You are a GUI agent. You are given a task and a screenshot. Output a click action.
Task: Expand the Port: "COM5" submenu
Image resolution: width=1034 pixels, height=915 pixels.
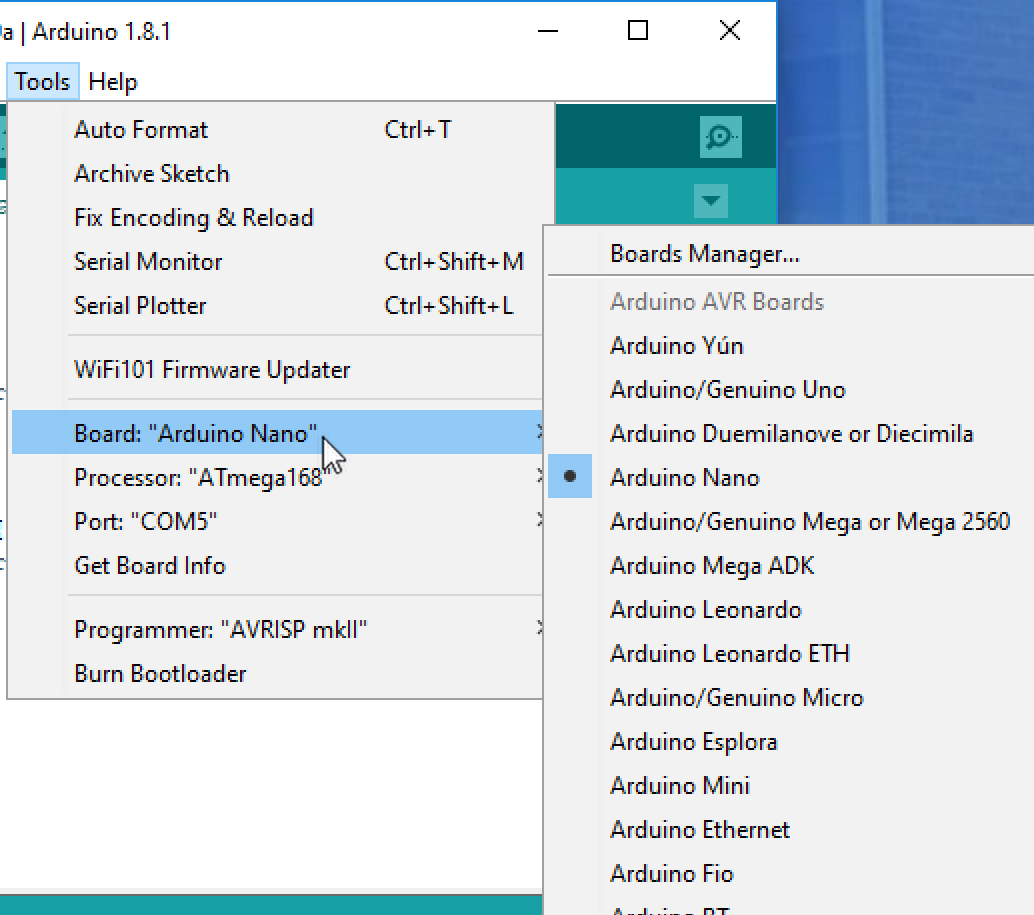tap(277, 521)
